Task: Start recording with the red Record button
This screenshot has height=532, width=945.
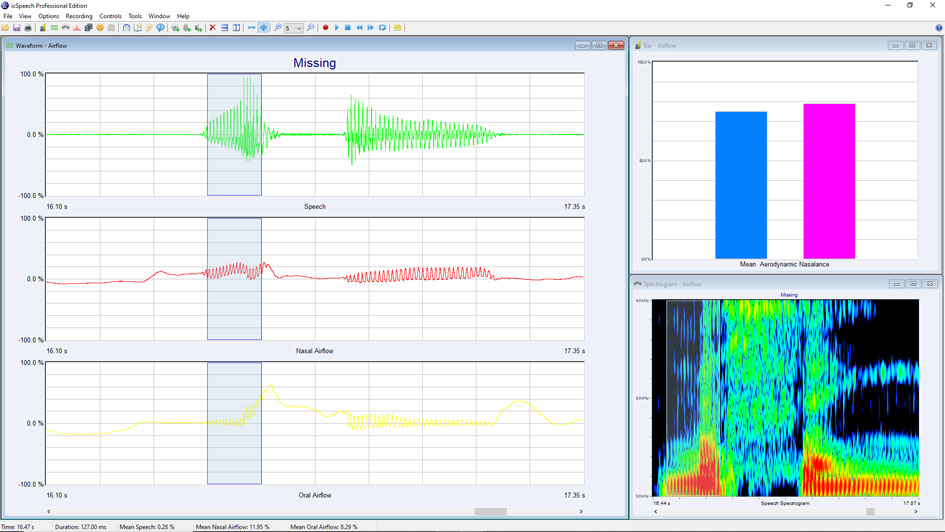Action: pyautogui.click(x=325, y=28)
